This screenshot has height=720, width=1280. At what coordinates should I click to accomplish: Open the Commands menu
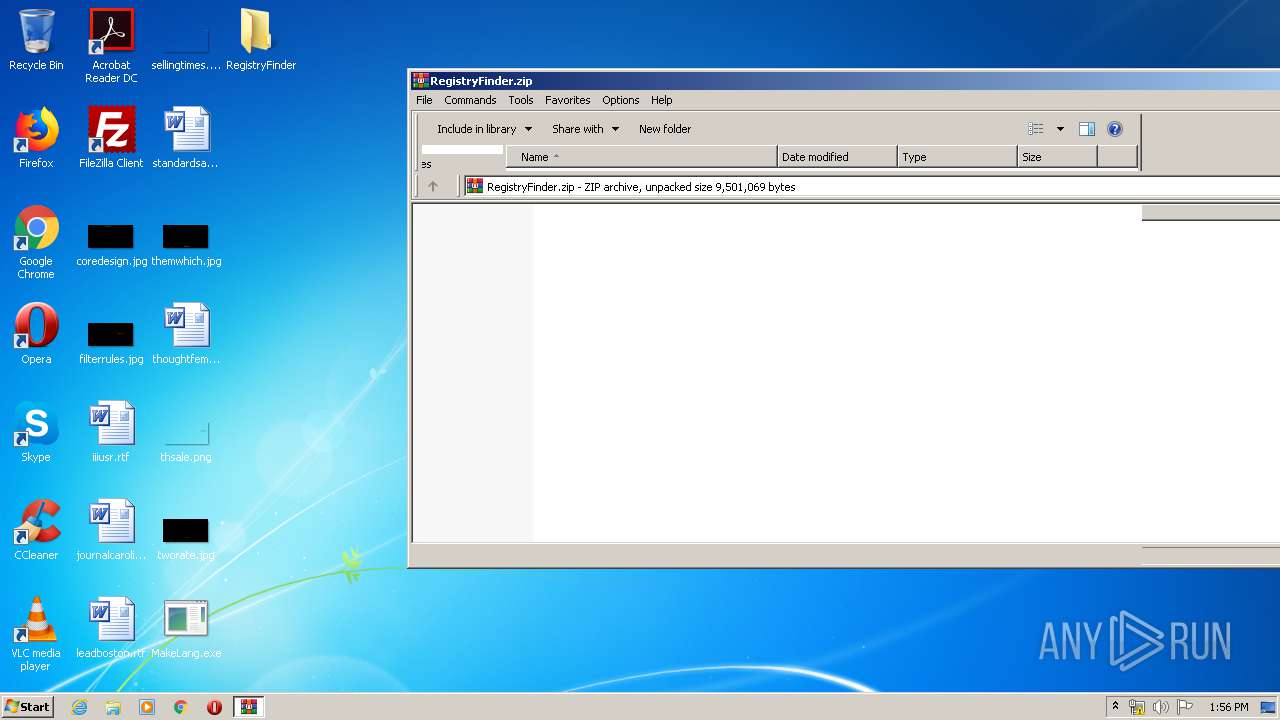470,100
